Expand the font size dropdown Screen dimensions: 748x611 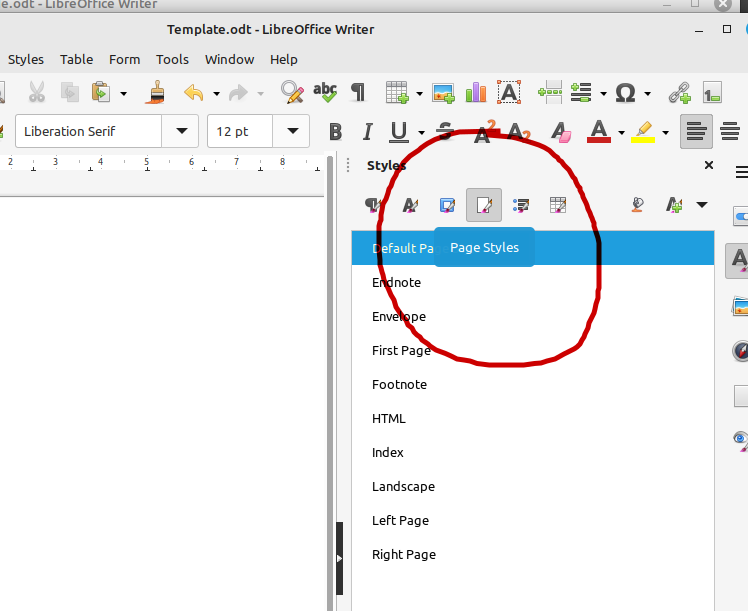(x=292, y=131)
